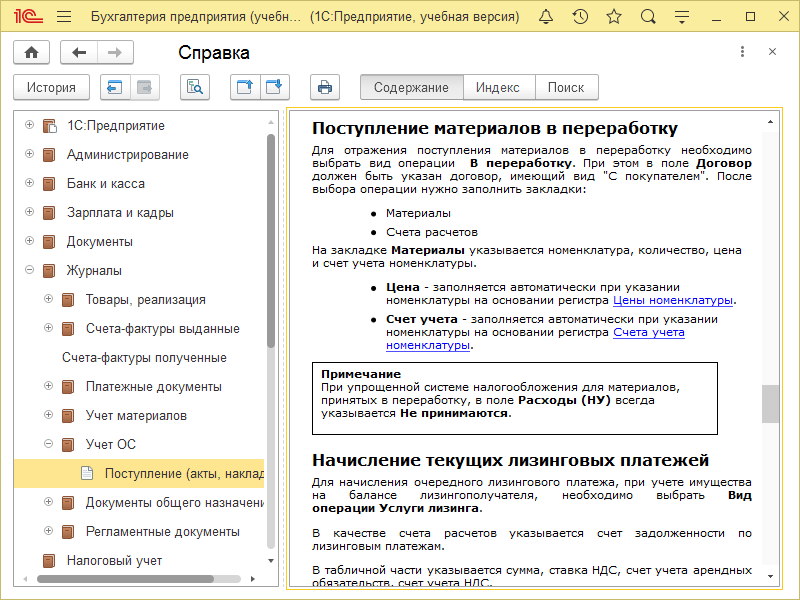
Task: Click the Журналы book icon
Action: coord(49,270)
